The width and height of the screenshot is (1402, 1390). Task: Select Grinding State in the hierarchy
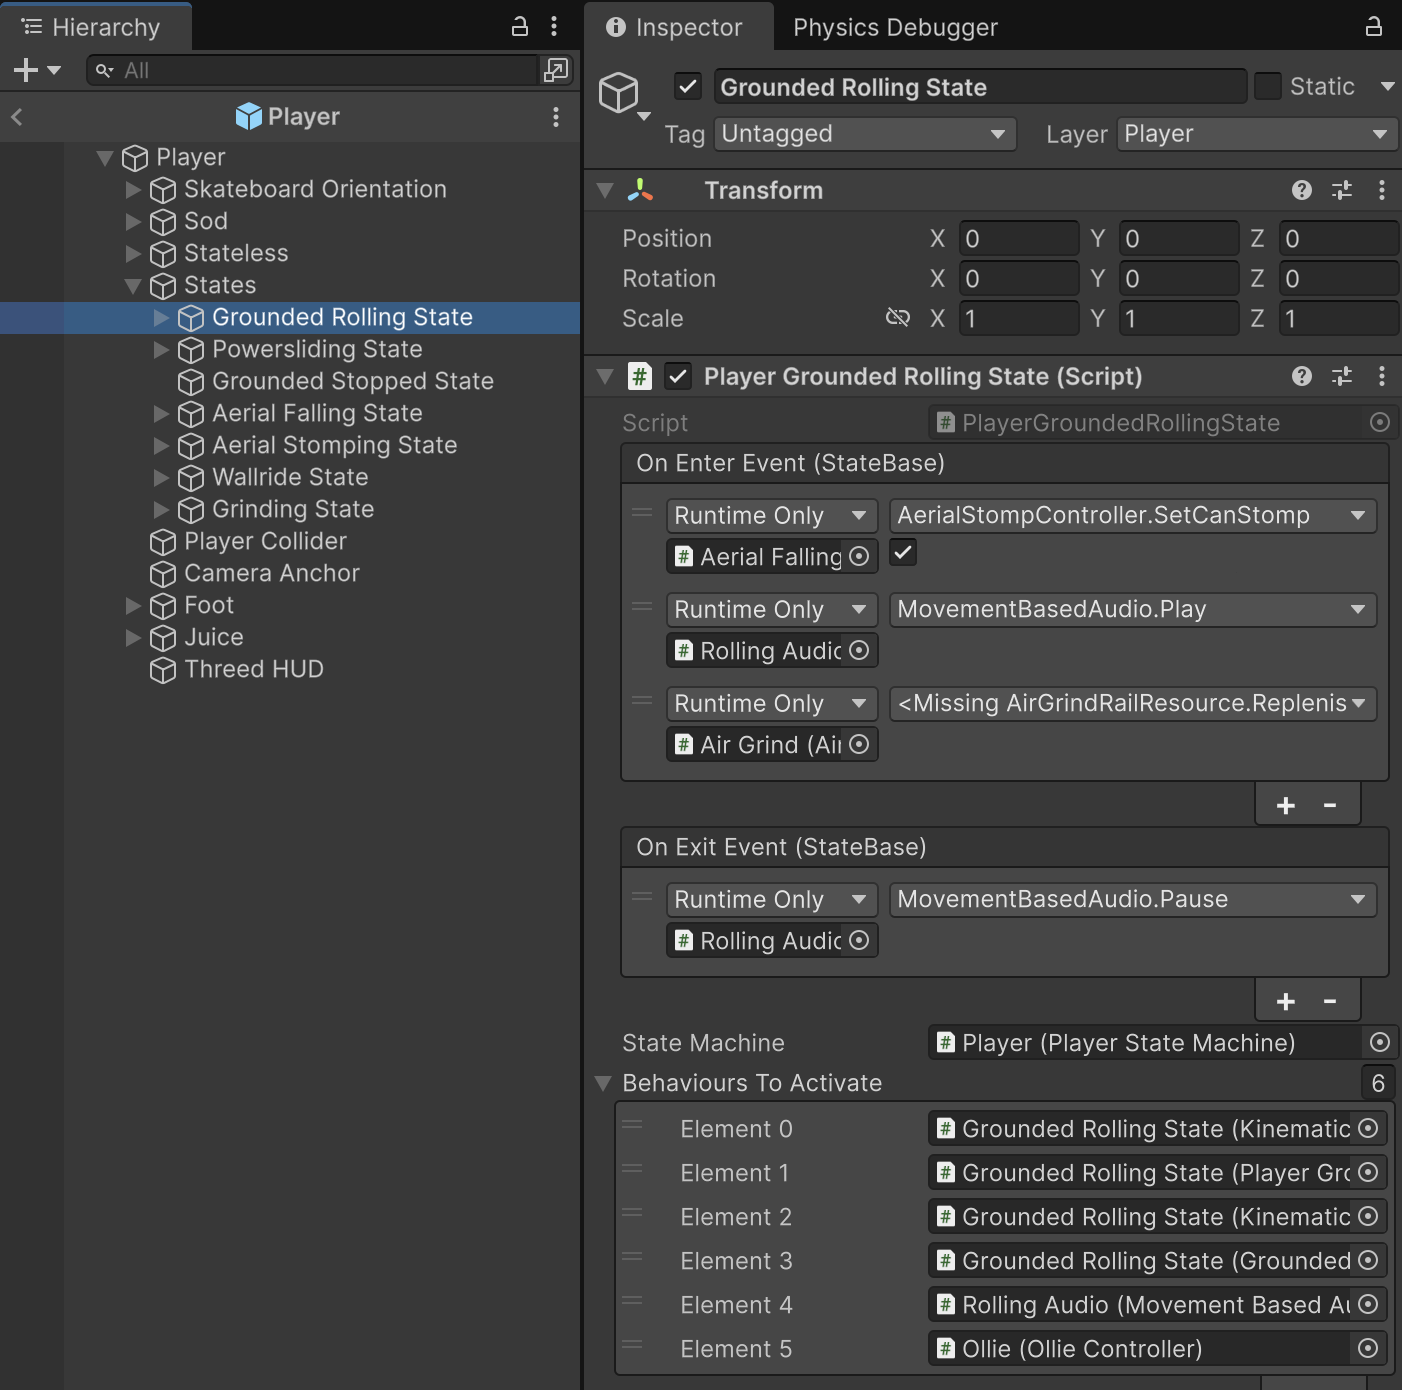click(x=292, y=509)
